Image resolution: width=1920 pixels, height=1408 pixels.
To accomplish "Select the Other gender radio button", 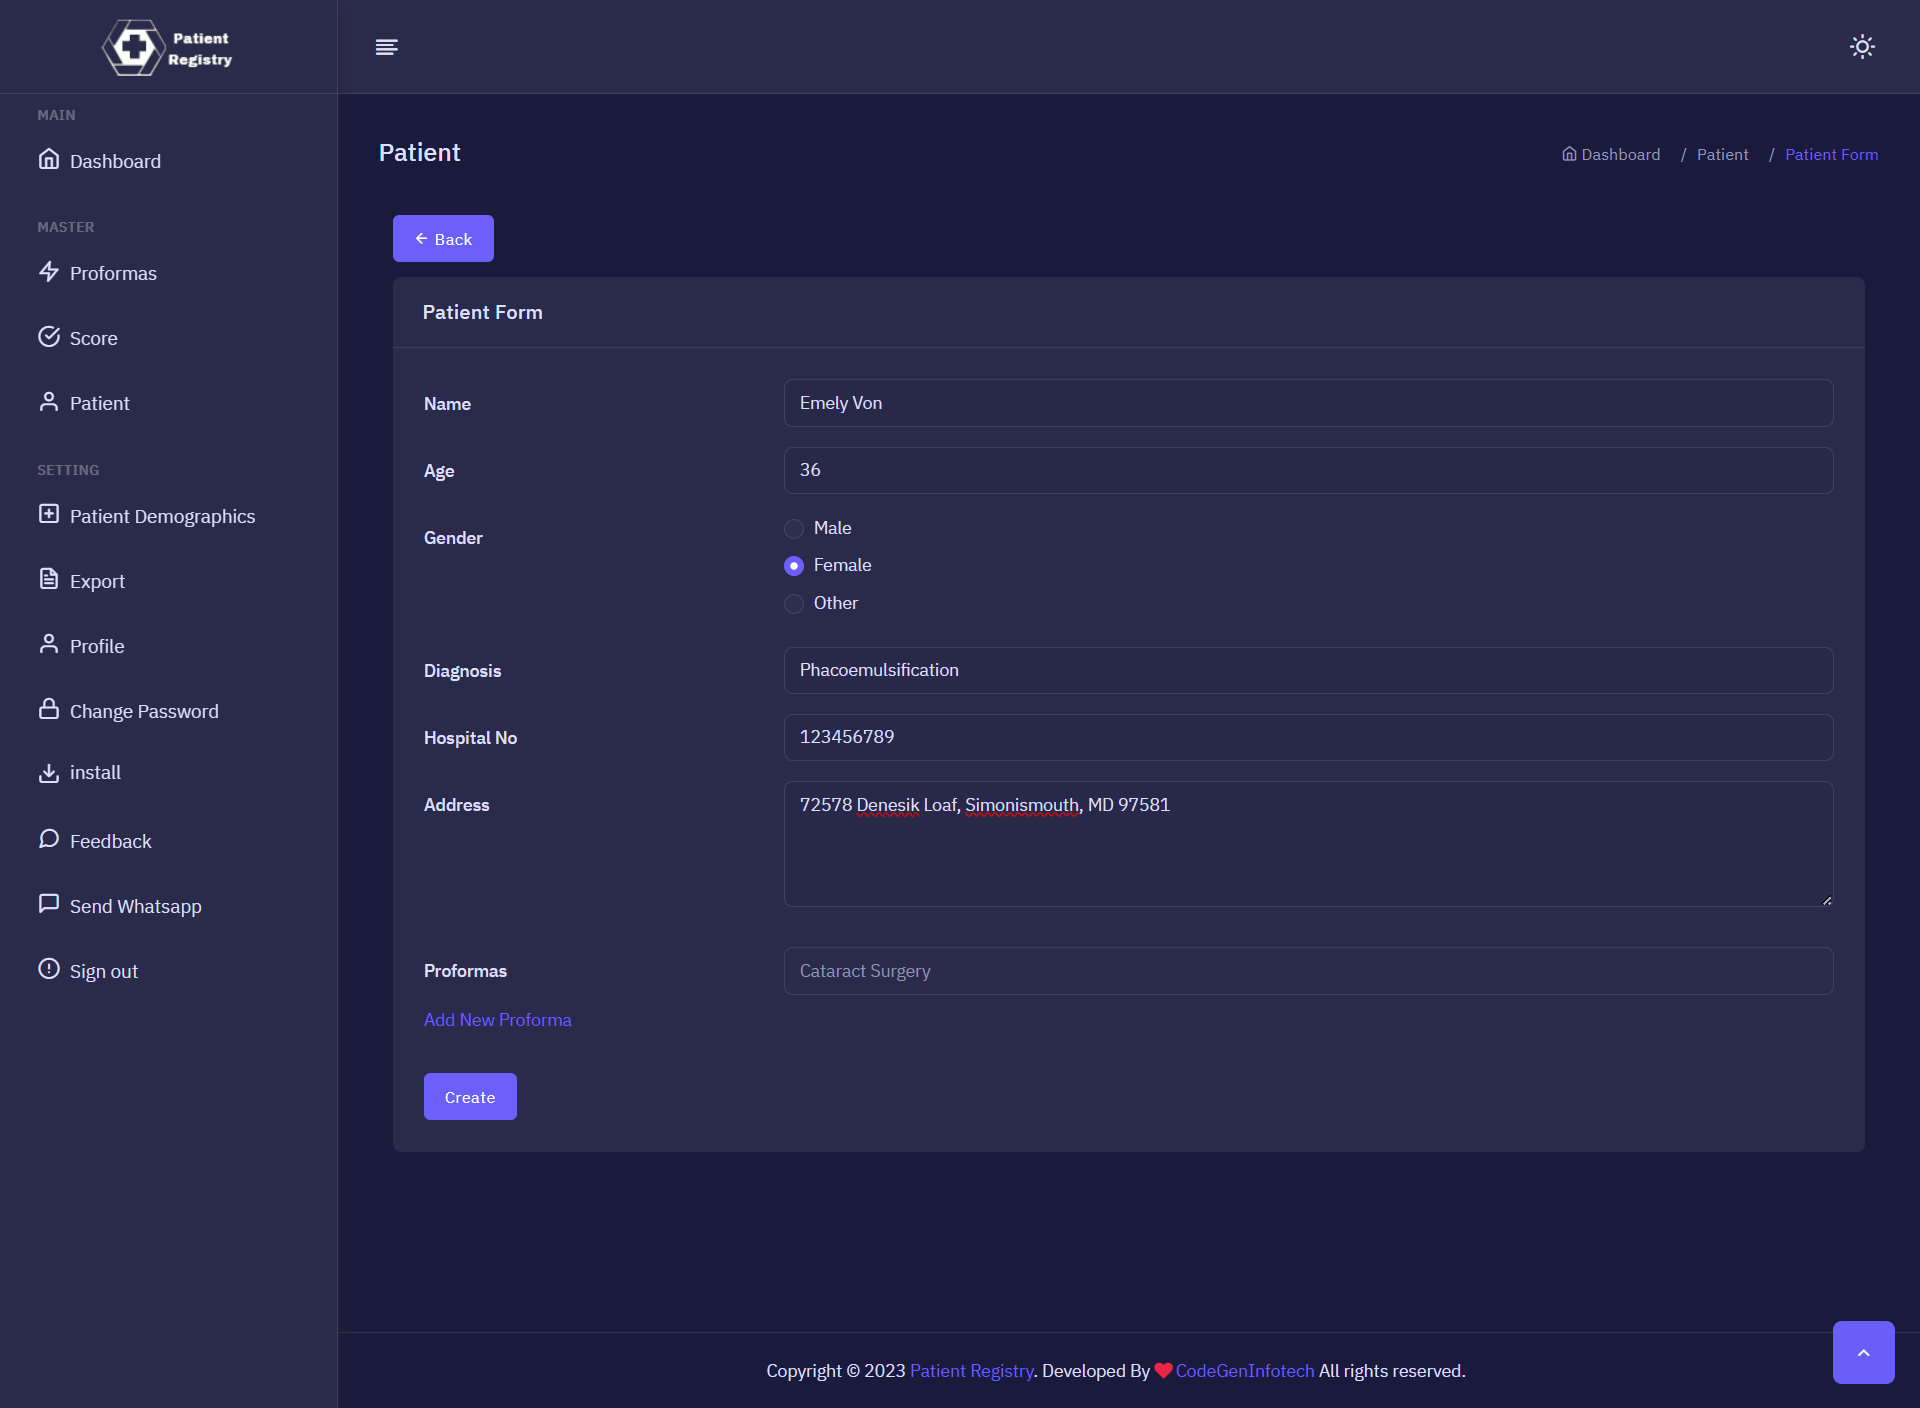I will click(x=794, y=604).
